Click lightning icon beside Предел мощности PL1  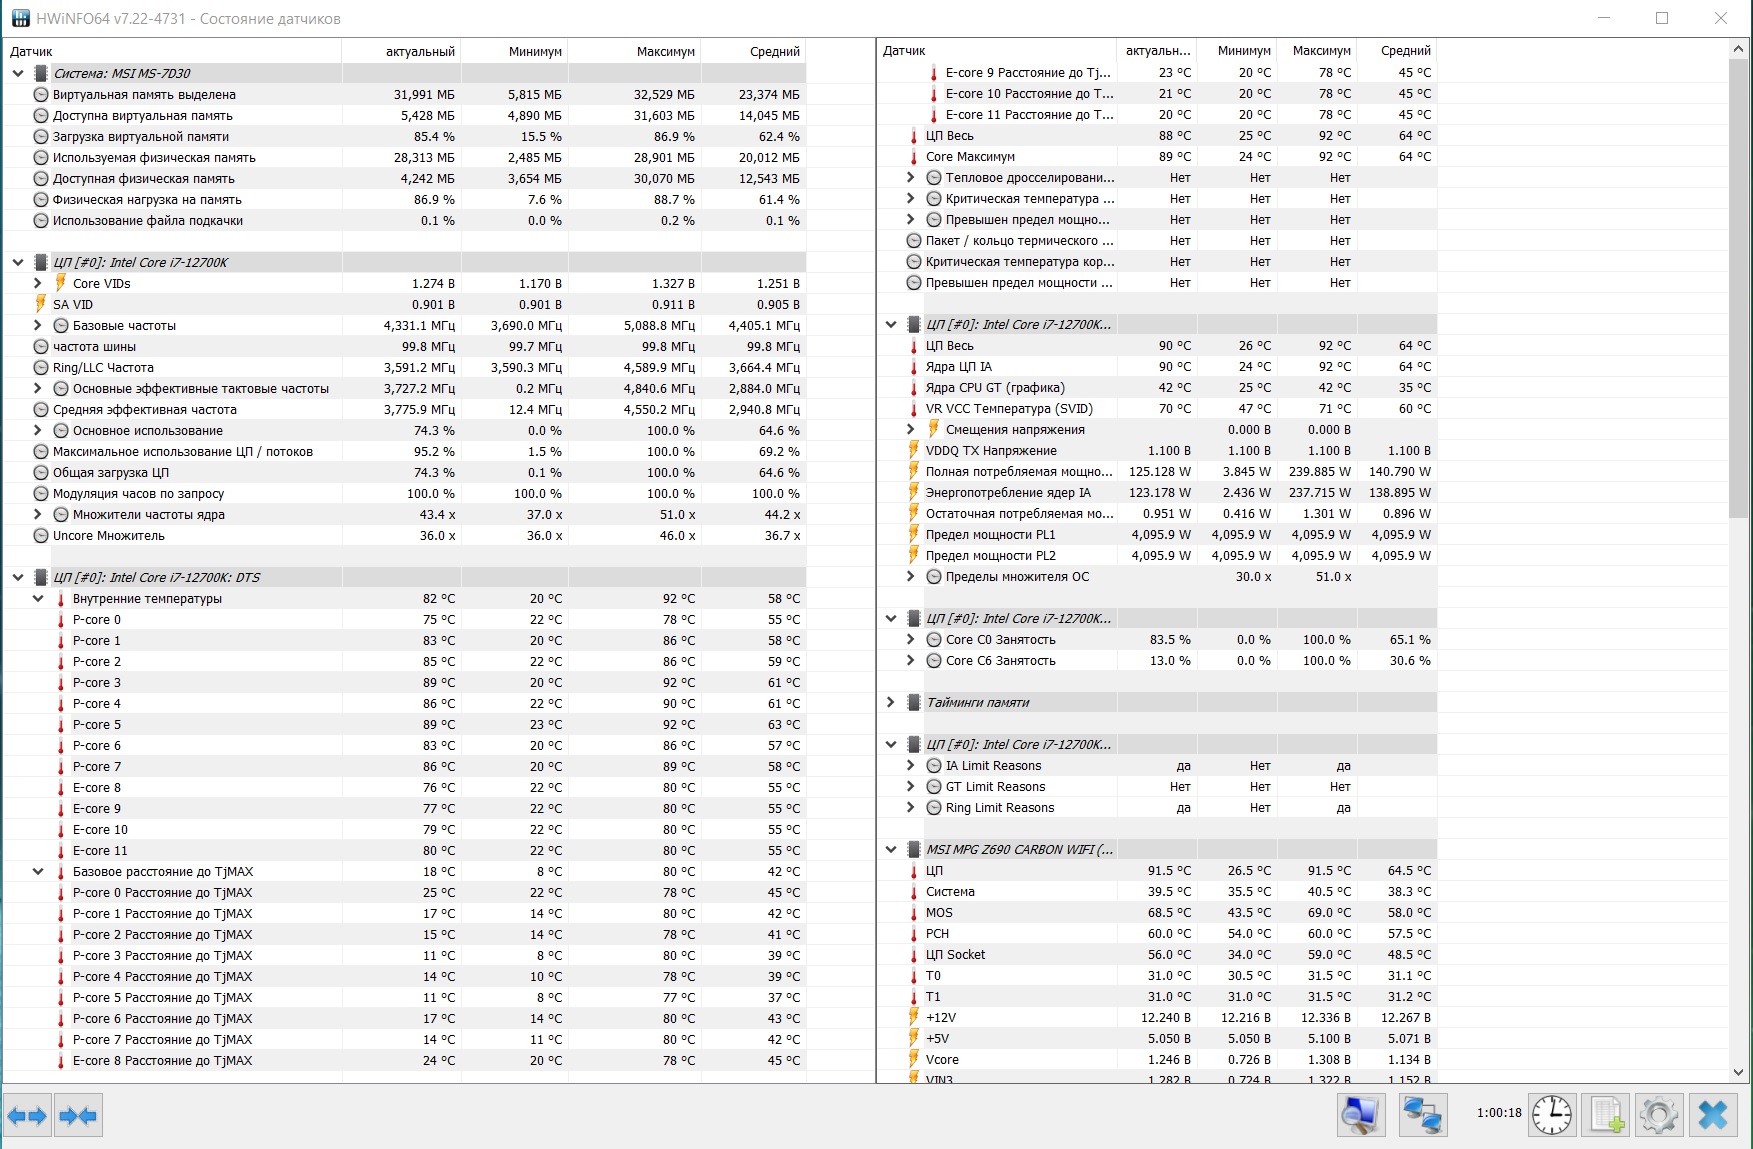coord(914,534)
